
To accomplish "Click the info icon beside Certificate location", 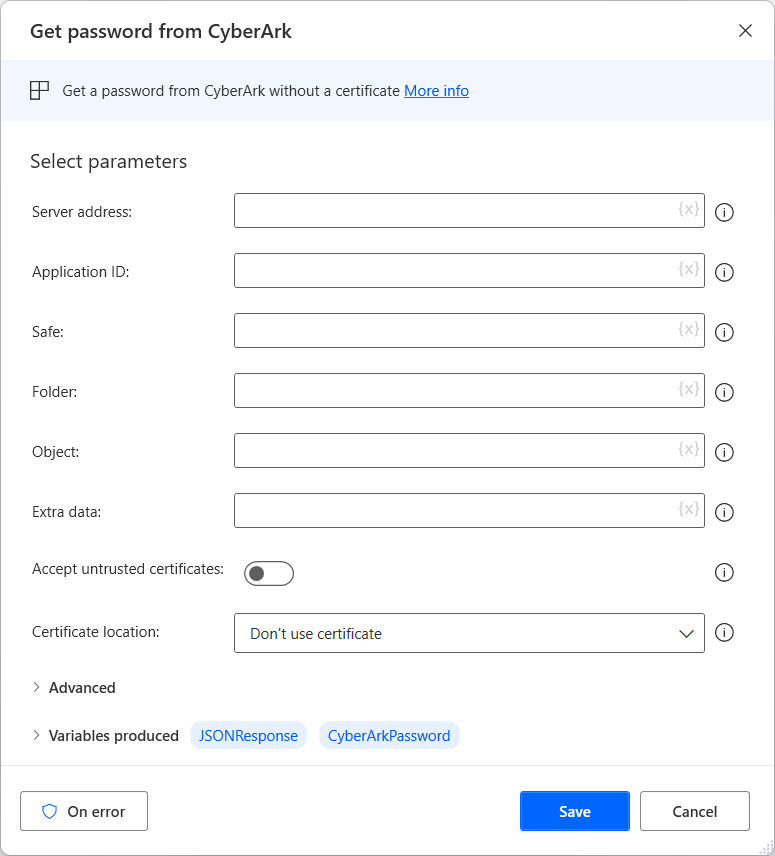I will [x=724, y=632].
